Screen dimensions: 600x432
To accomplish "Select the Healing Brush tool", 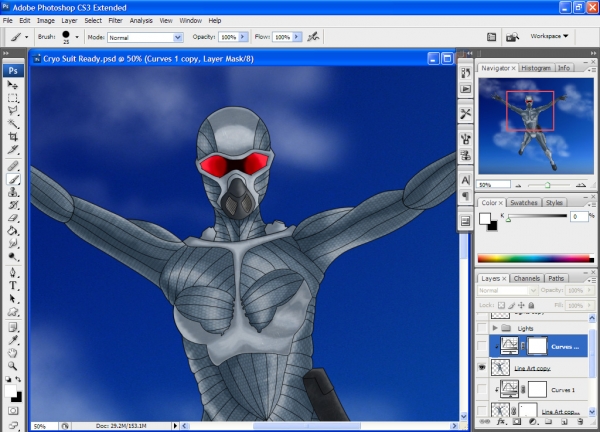I will point(13,166).
